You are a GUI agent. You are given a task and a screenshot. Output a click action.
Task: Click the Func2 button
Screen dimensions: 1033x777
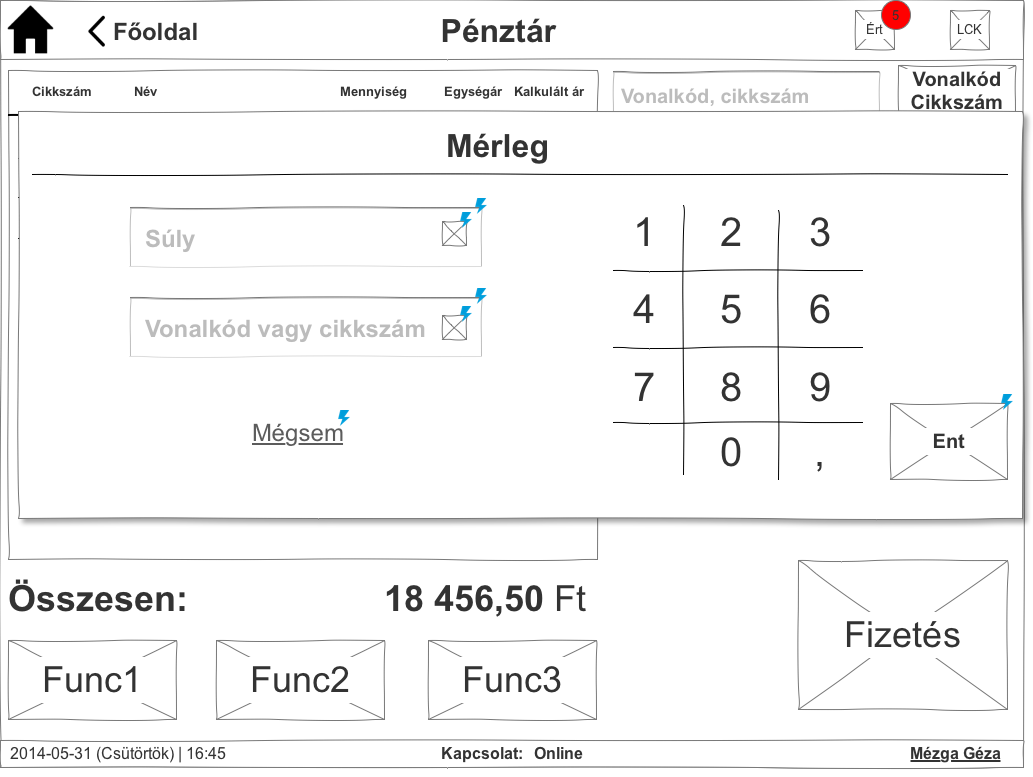pos(300,680)
